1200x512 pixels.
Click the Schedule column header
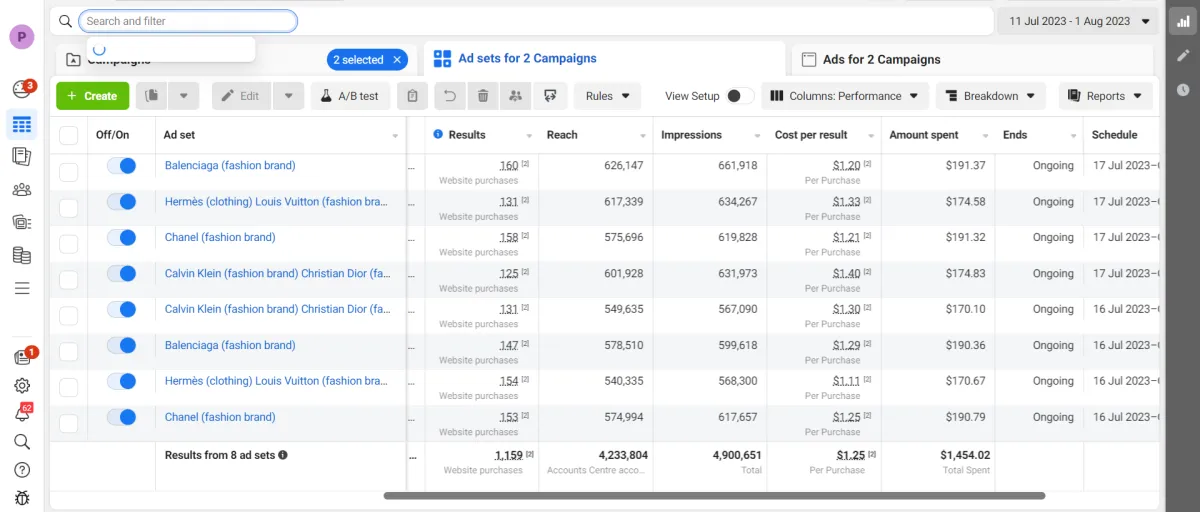1114,135
